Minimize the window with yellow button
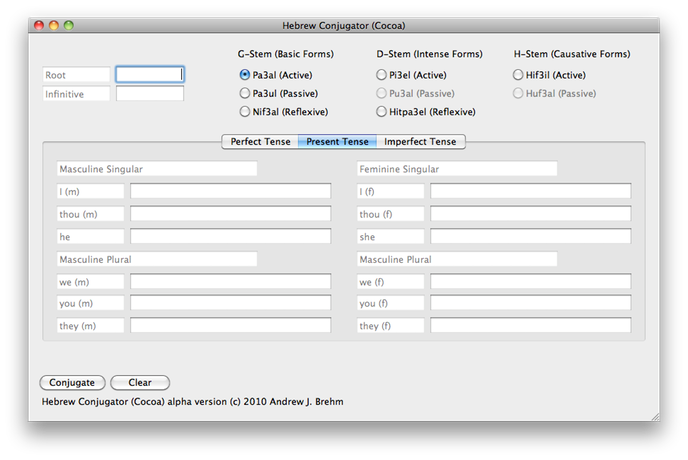 point(54,25)
